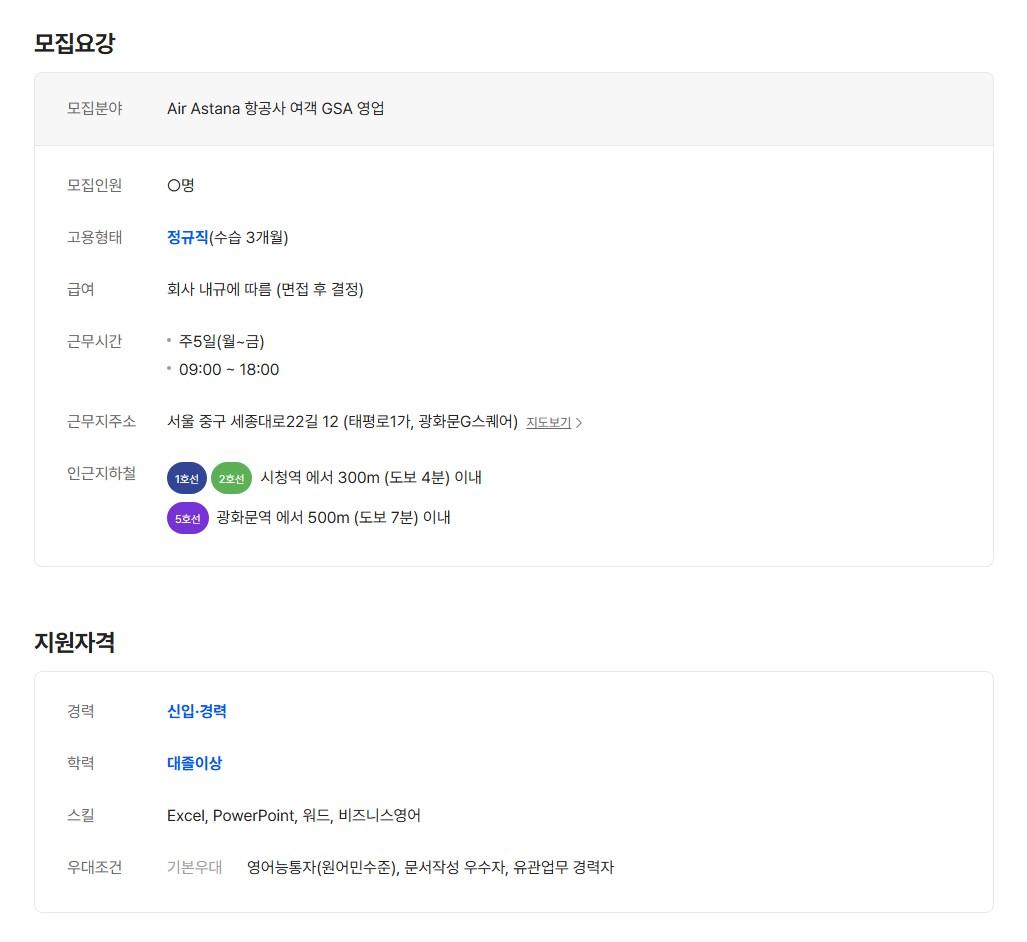This screenshot has width=1027, height=942.
Task: Click the 모집요강 section heading
Action: pyautogui.click(x=75, y=43)
